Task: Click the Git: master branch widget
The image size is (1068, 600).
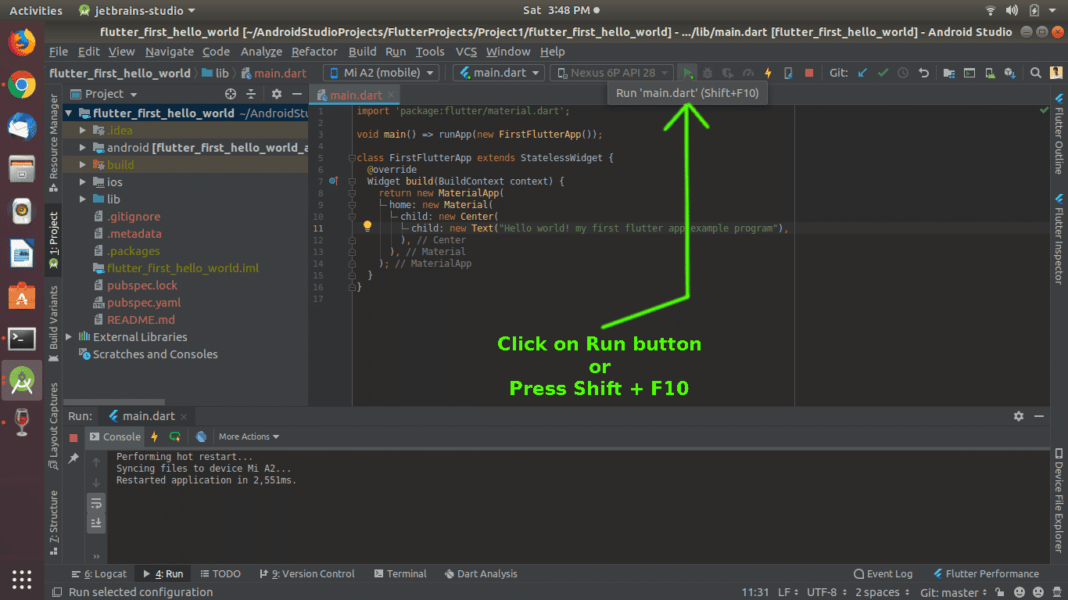Action: click(950, 592)
